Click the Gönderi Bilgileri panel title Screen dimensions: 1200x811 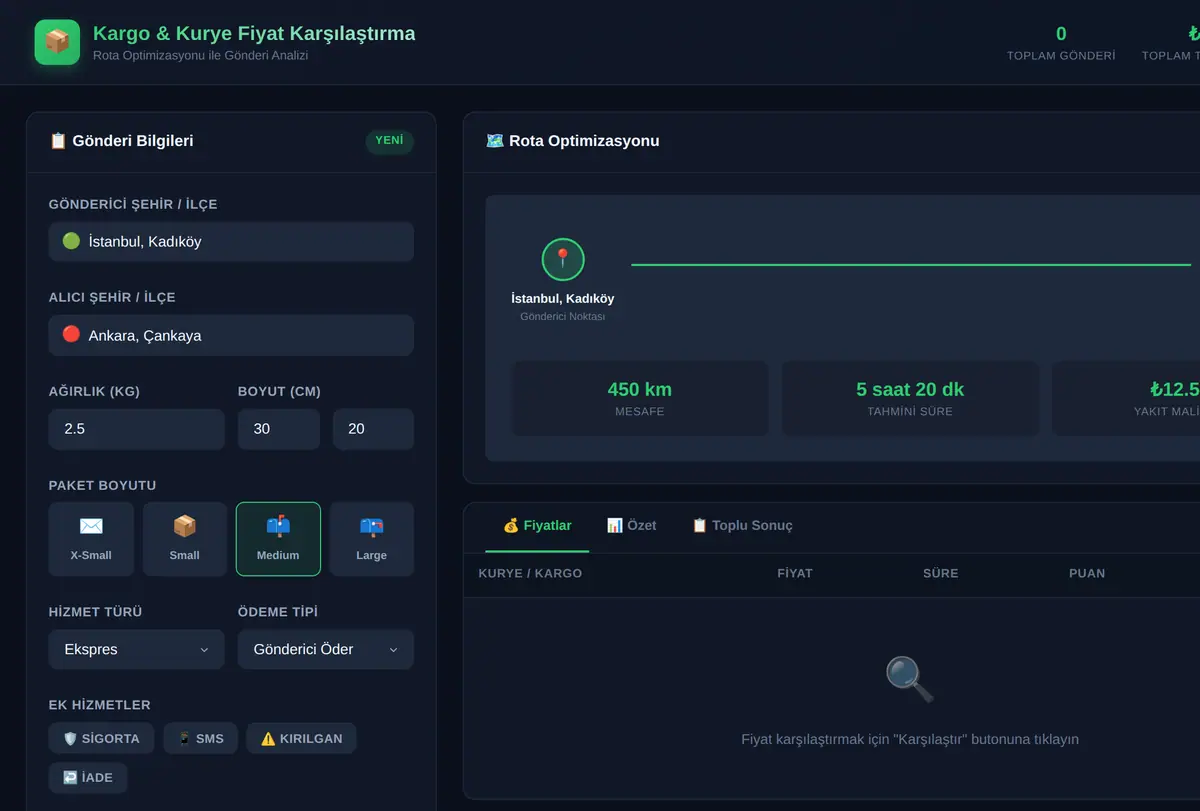[121, 141]
